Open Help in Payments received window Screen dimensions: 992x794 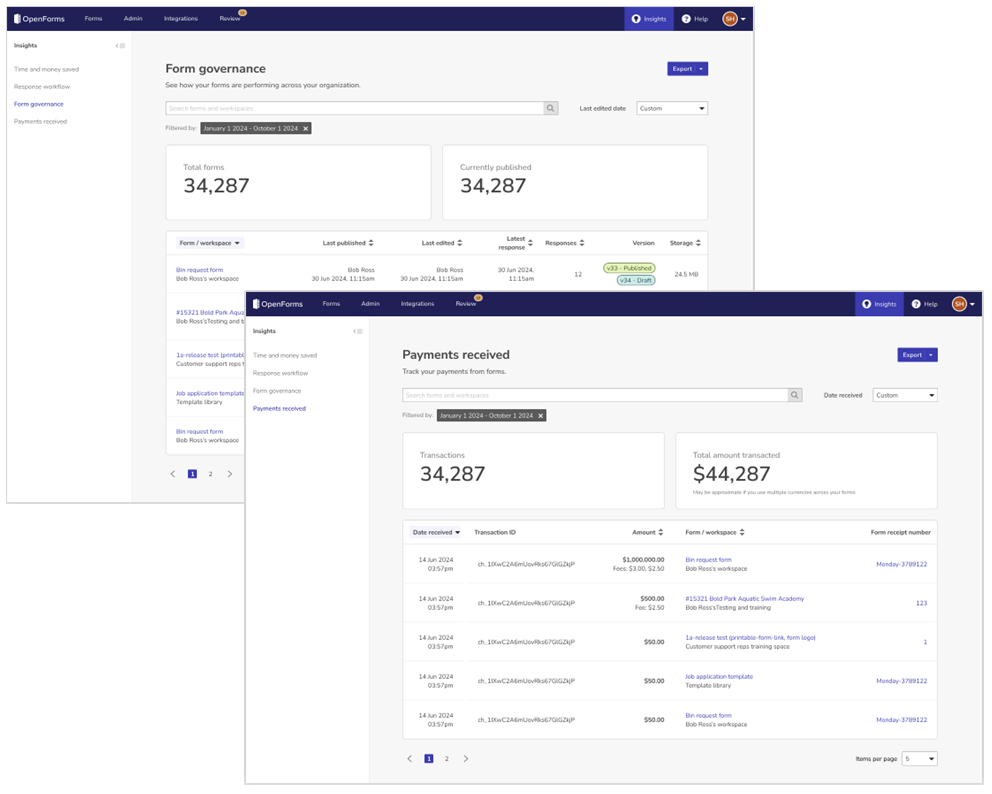click(x=924, y=304)
